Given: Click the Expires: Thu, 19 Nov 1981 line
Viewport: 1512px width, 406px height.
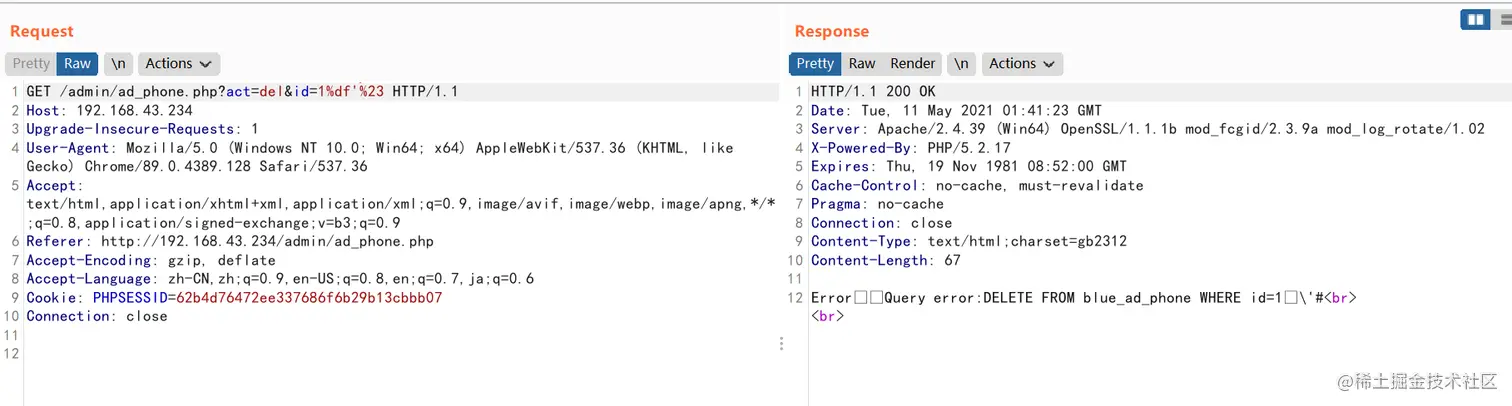Looking at the screenshot, I should [969, 166].
